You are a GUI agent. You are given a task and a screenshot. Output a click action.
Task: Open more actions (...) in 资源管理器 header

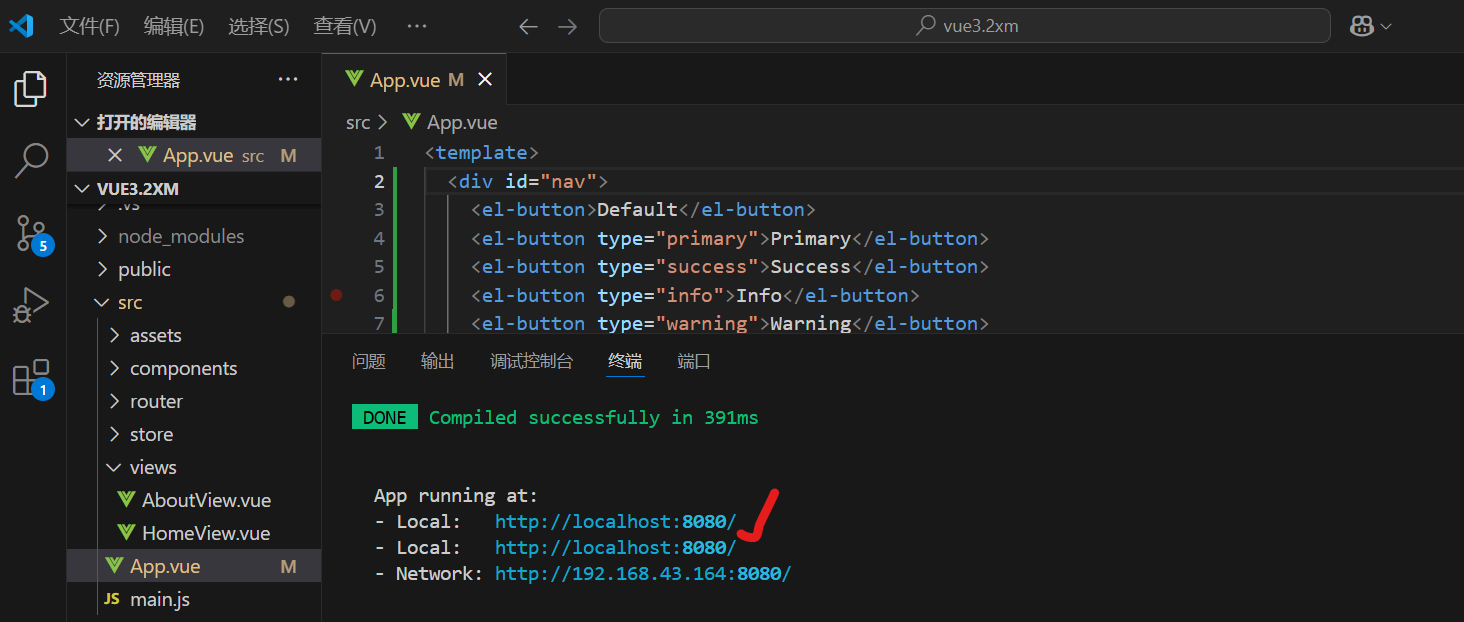click(x=288, y=79)
